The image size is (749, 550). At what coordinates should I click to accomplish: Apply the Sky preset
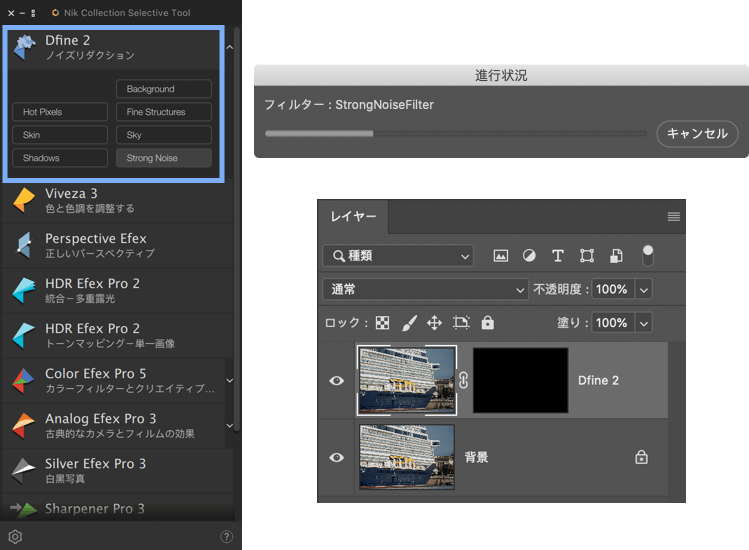[x=164, y=135]
